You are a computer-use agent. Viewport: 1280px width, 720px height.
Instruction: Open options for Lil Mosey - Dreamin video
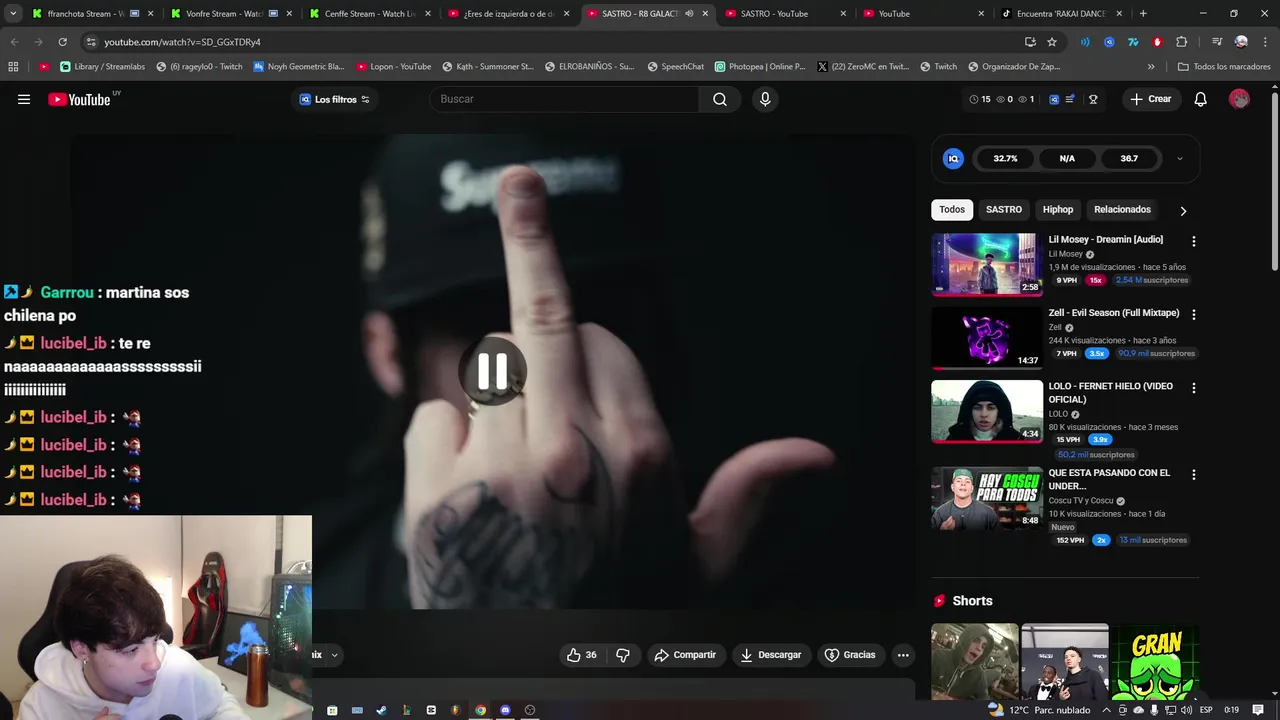tap(1193, 241)
